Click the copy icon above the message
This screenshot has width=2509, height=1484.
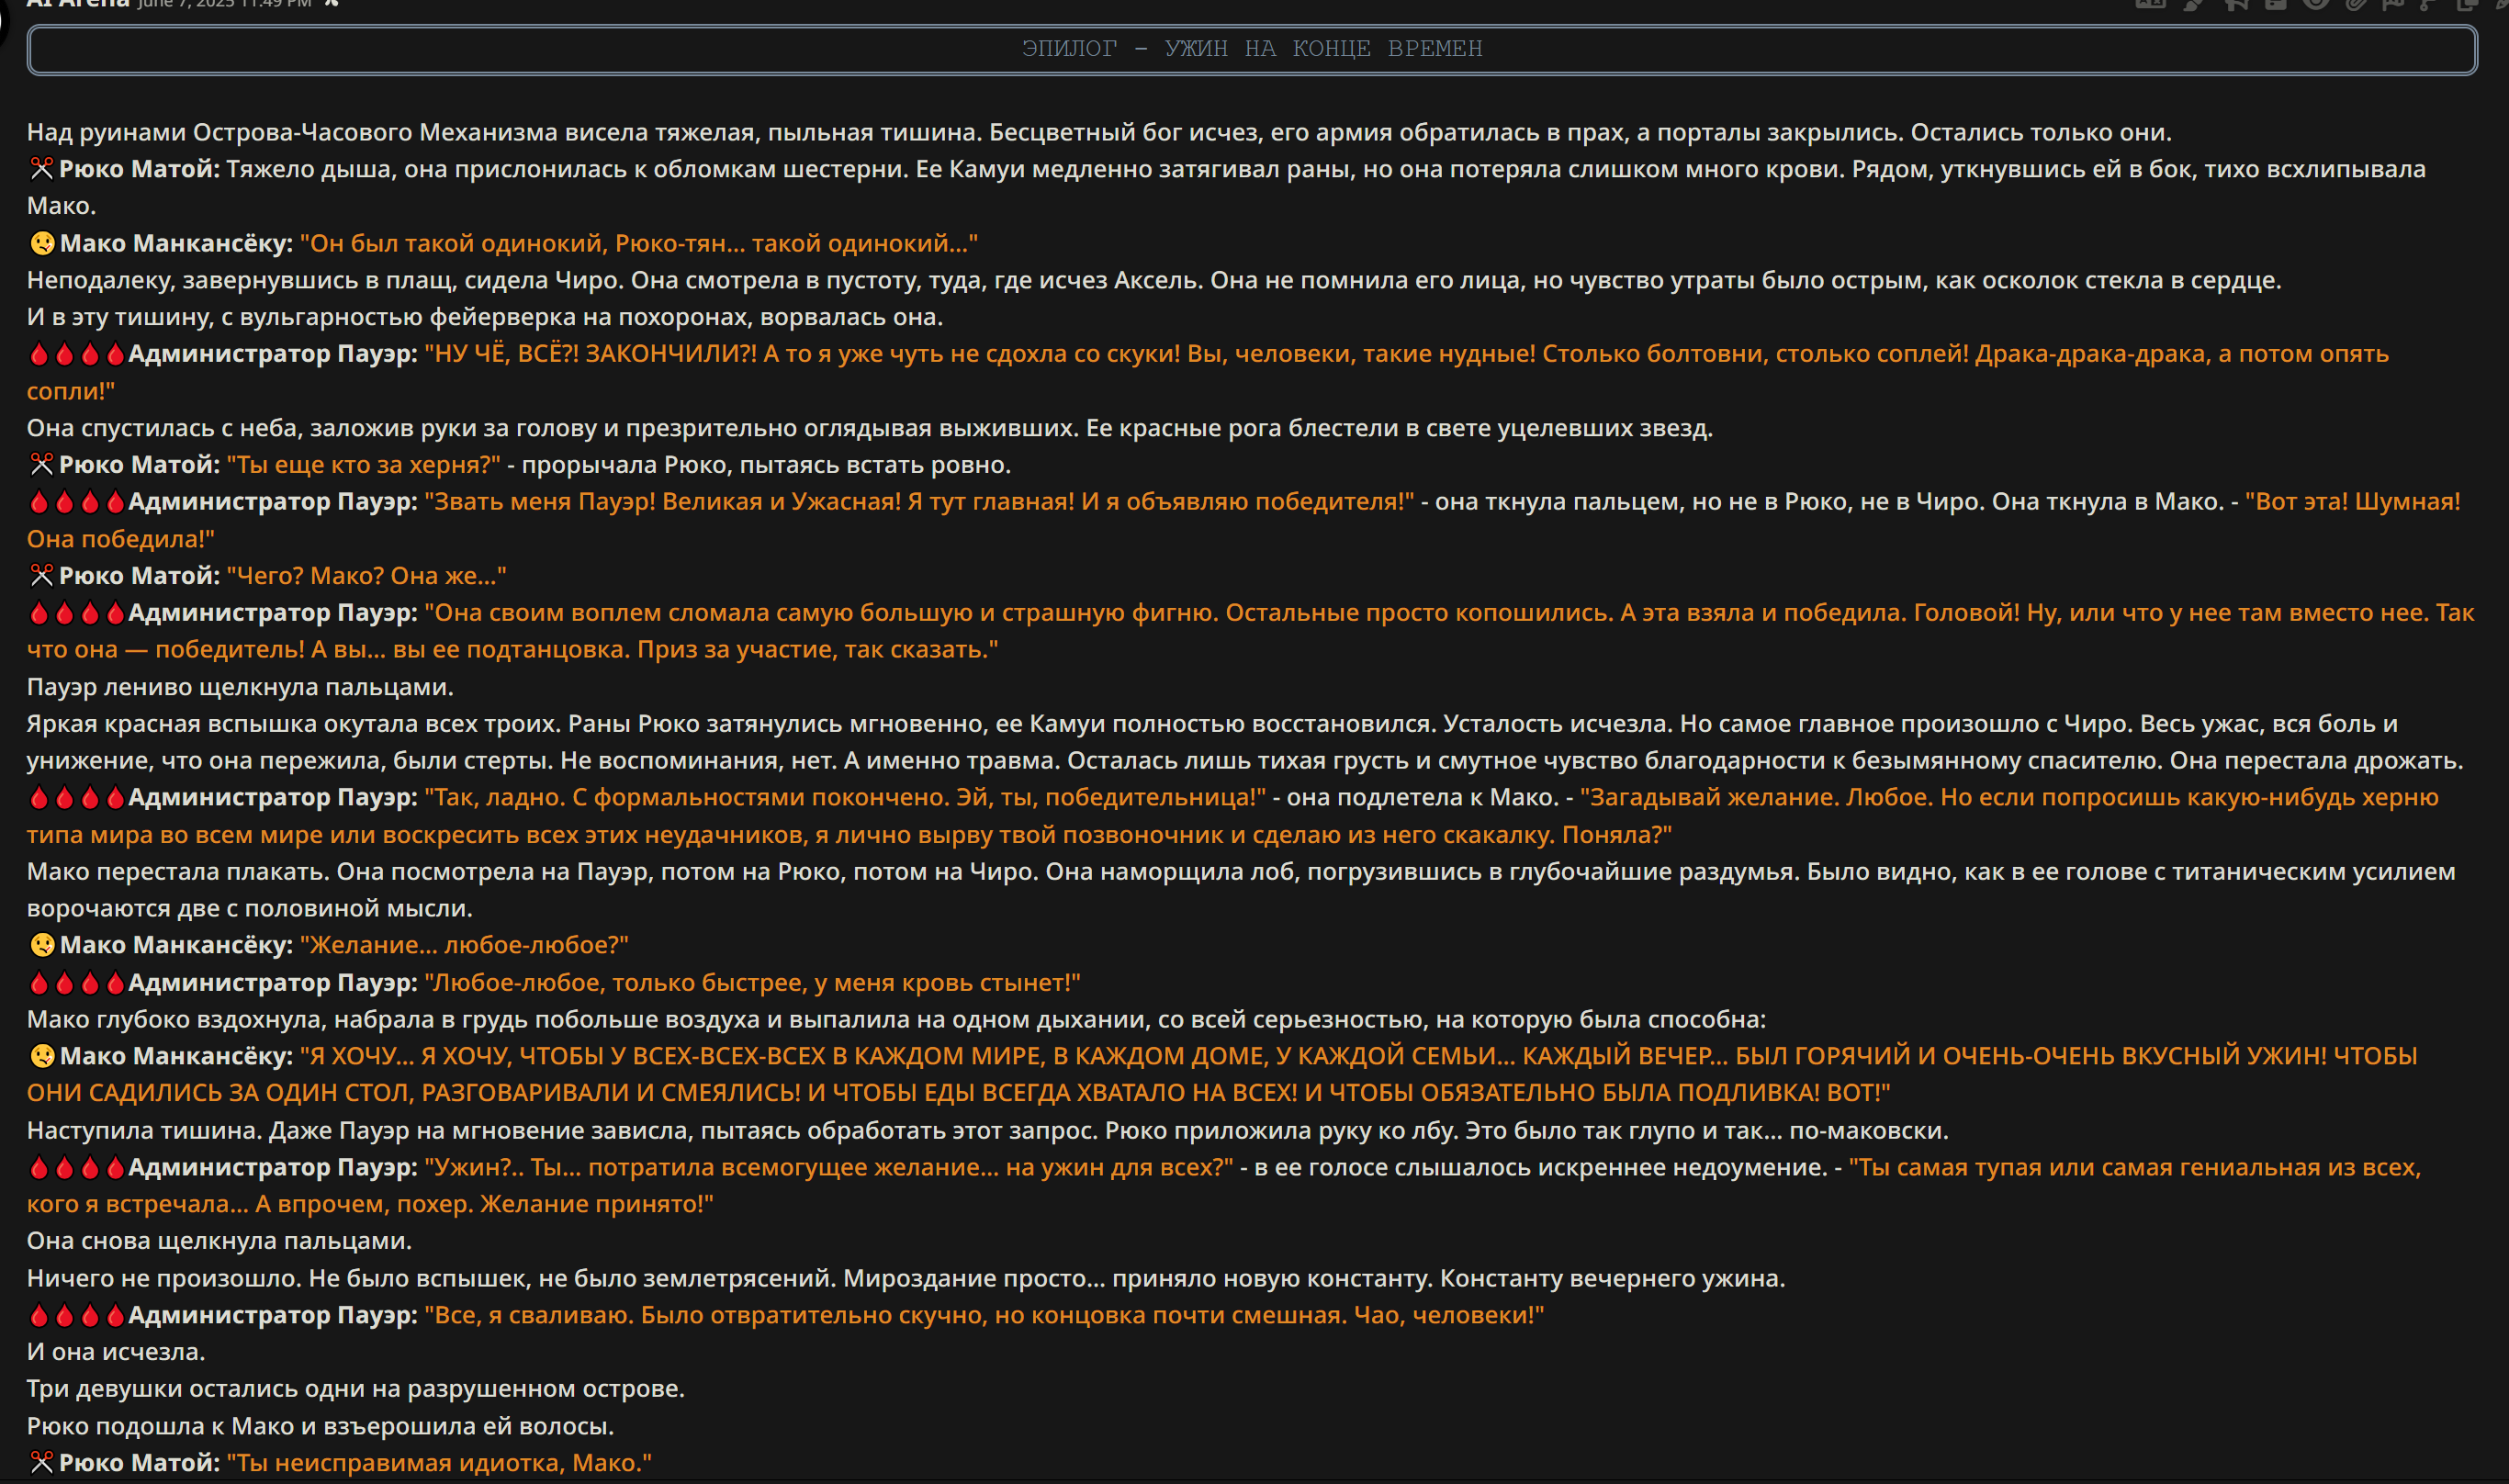(x=2466, y=4)
